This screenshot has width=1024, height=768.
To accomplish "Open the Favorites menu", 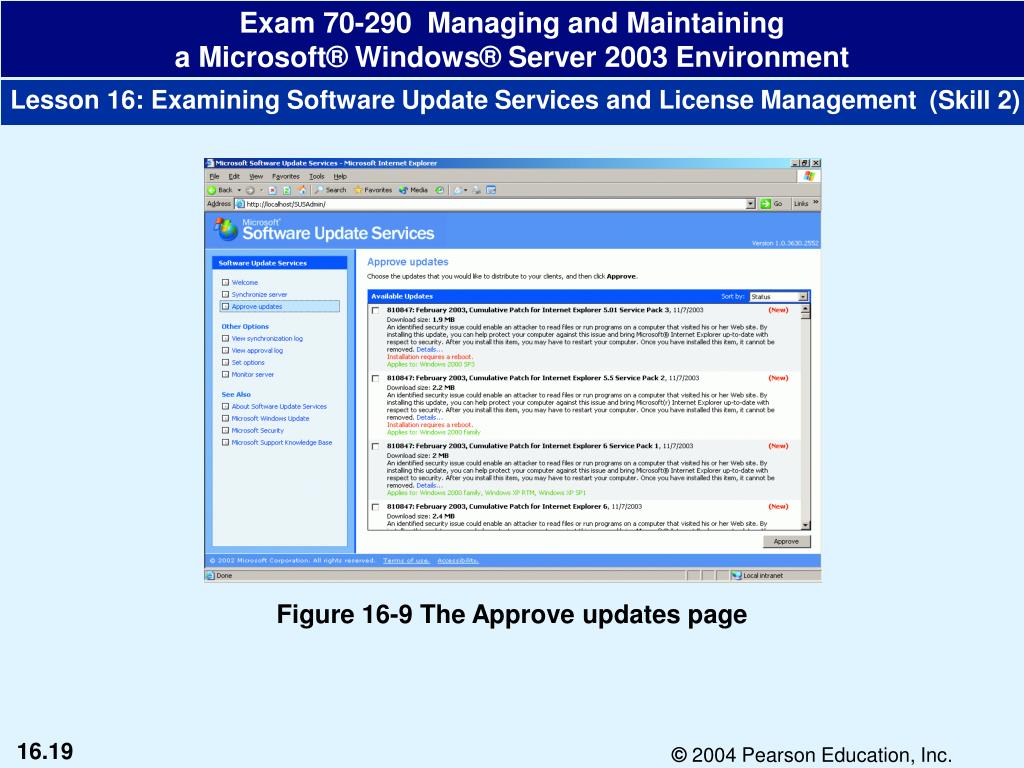I will pyautogui.click(x=285, y=176).
